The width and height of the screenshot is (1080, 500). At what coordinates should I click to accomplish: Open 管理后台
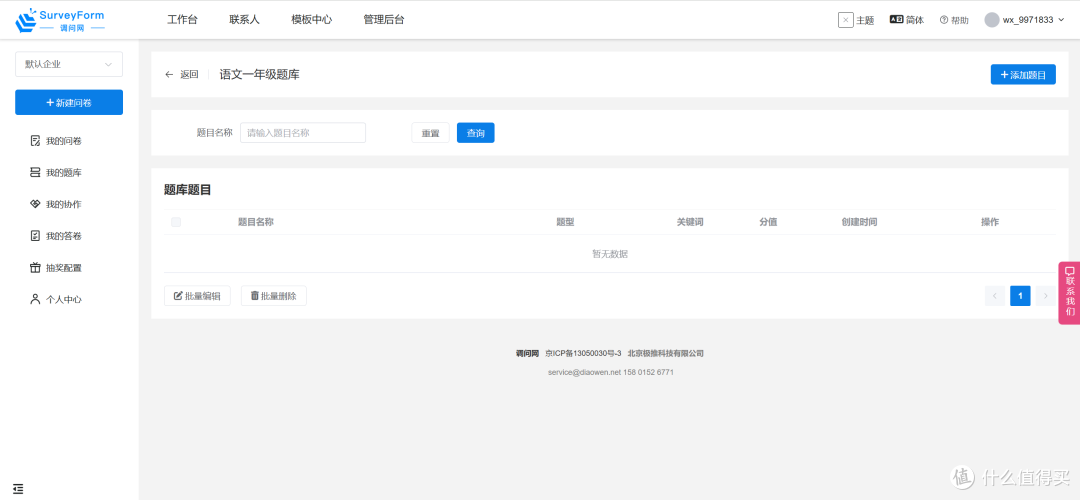pyautogui.click(x=384, y=20)
